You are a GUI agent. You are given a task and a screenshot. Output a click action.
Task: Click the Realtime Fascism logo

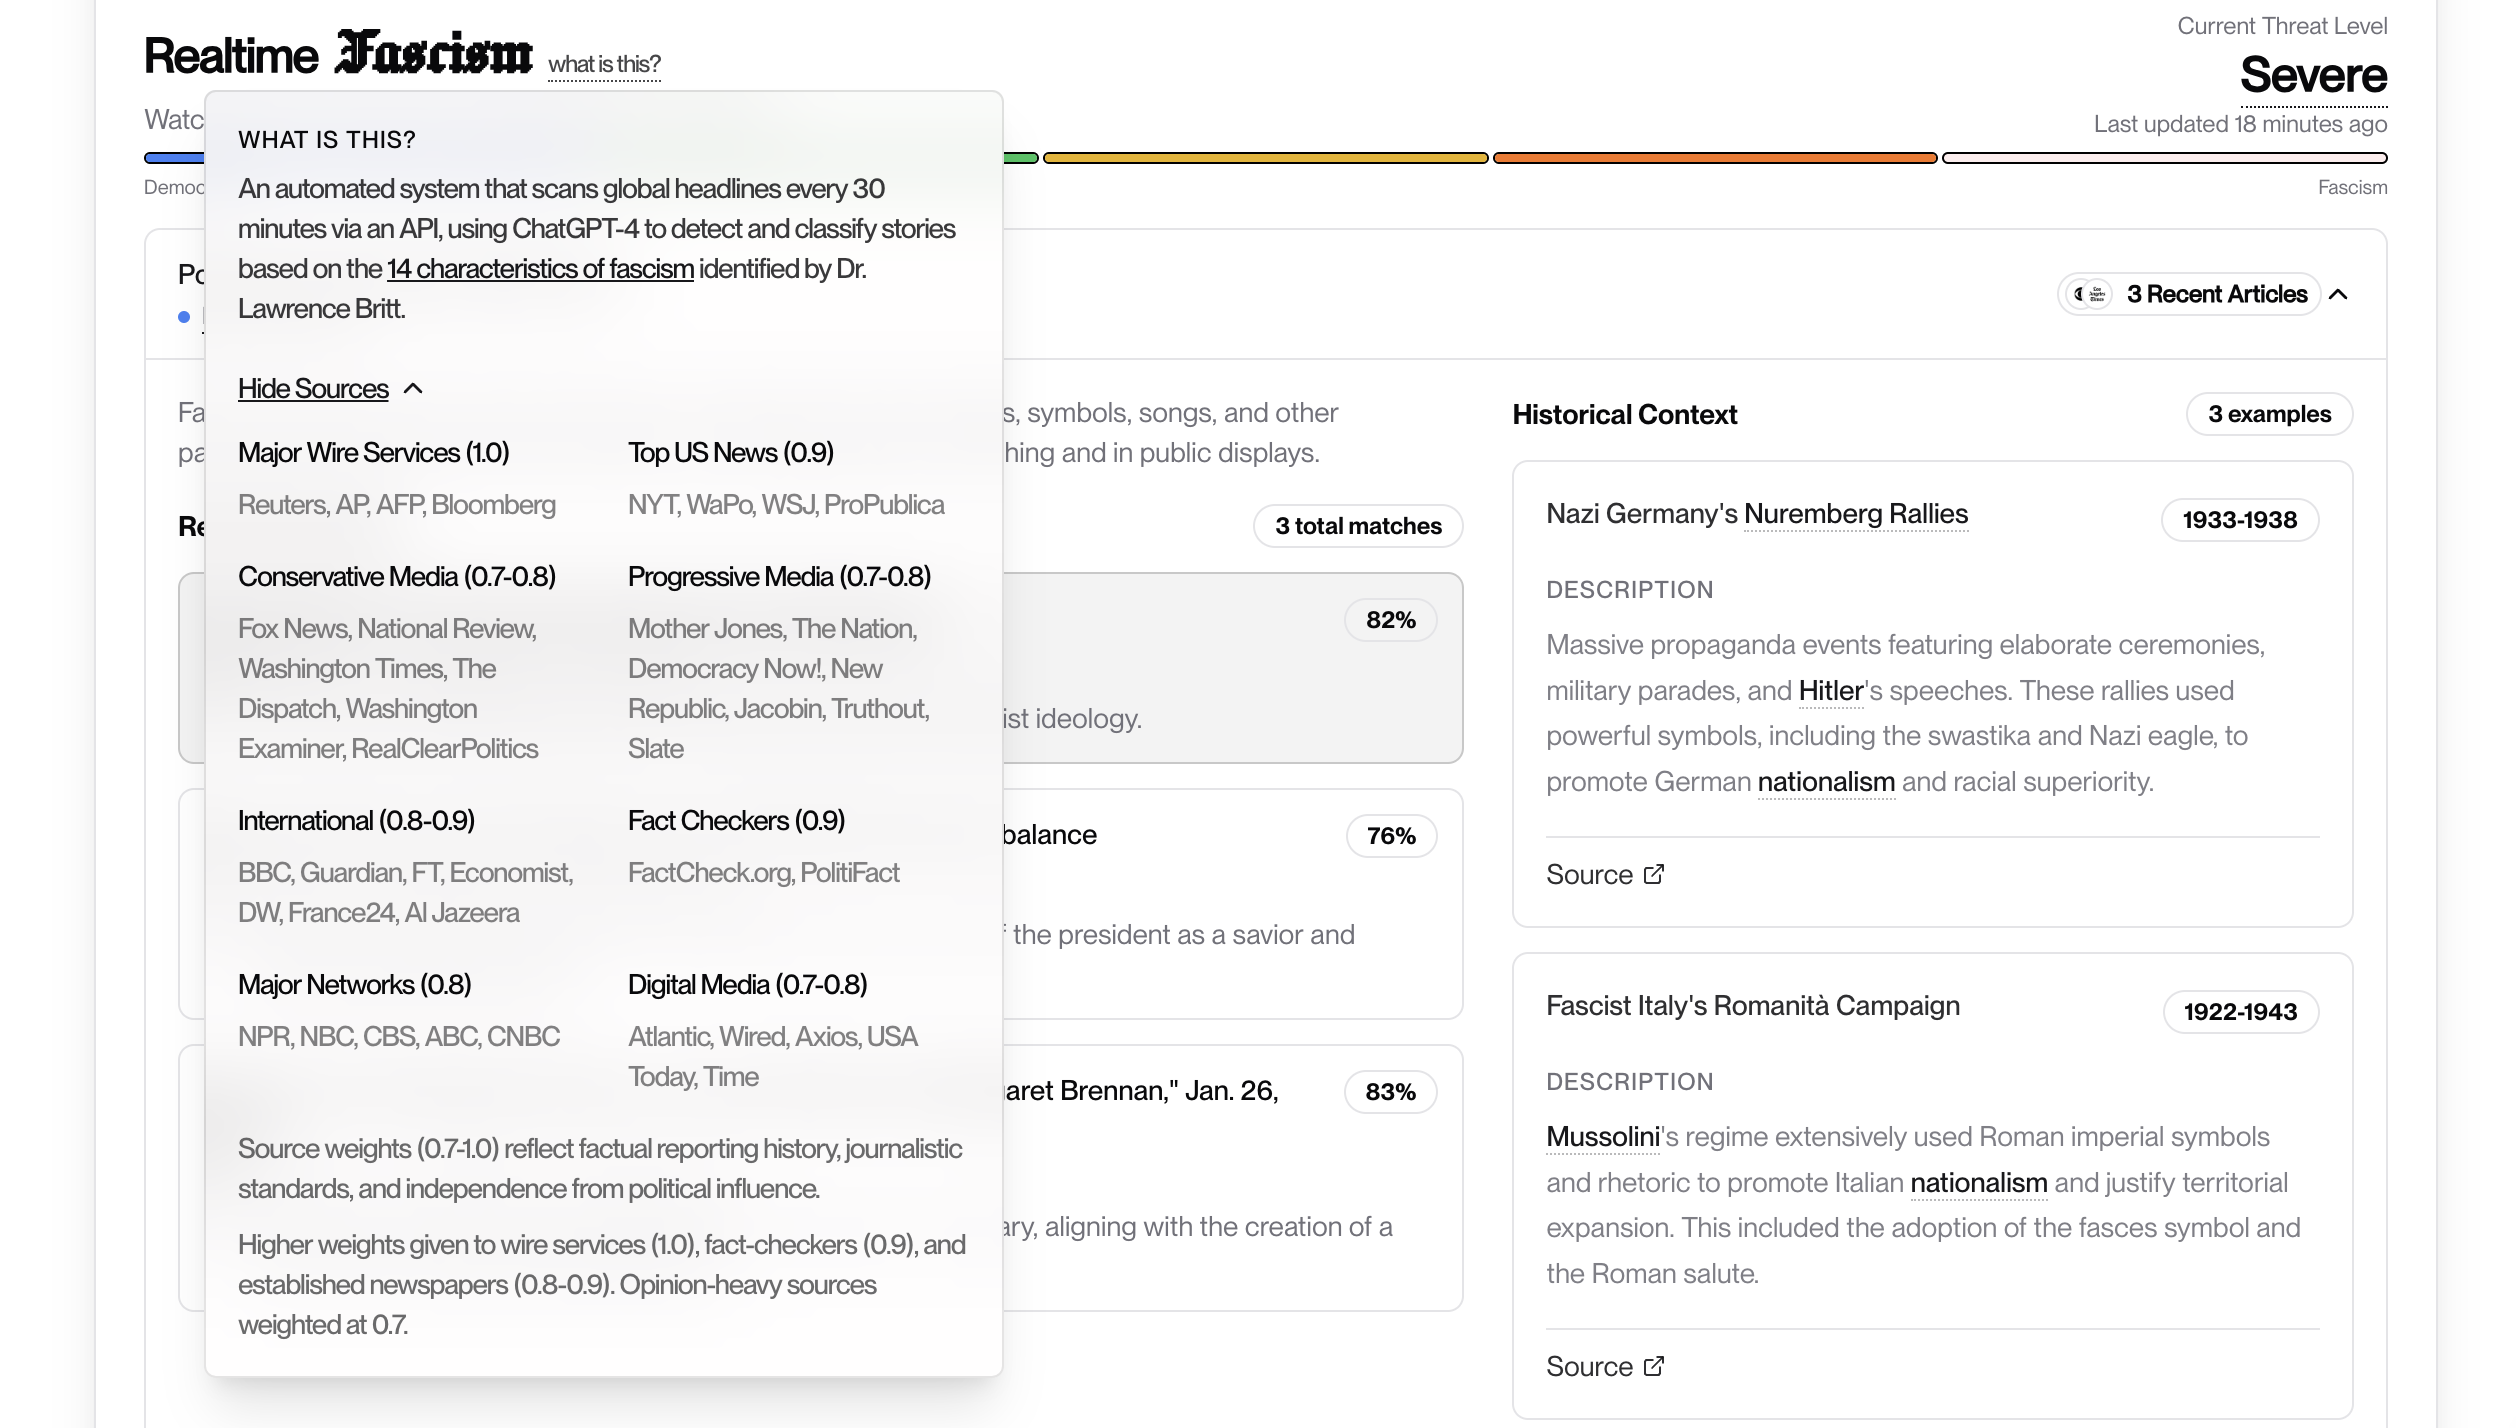[338, 54]
